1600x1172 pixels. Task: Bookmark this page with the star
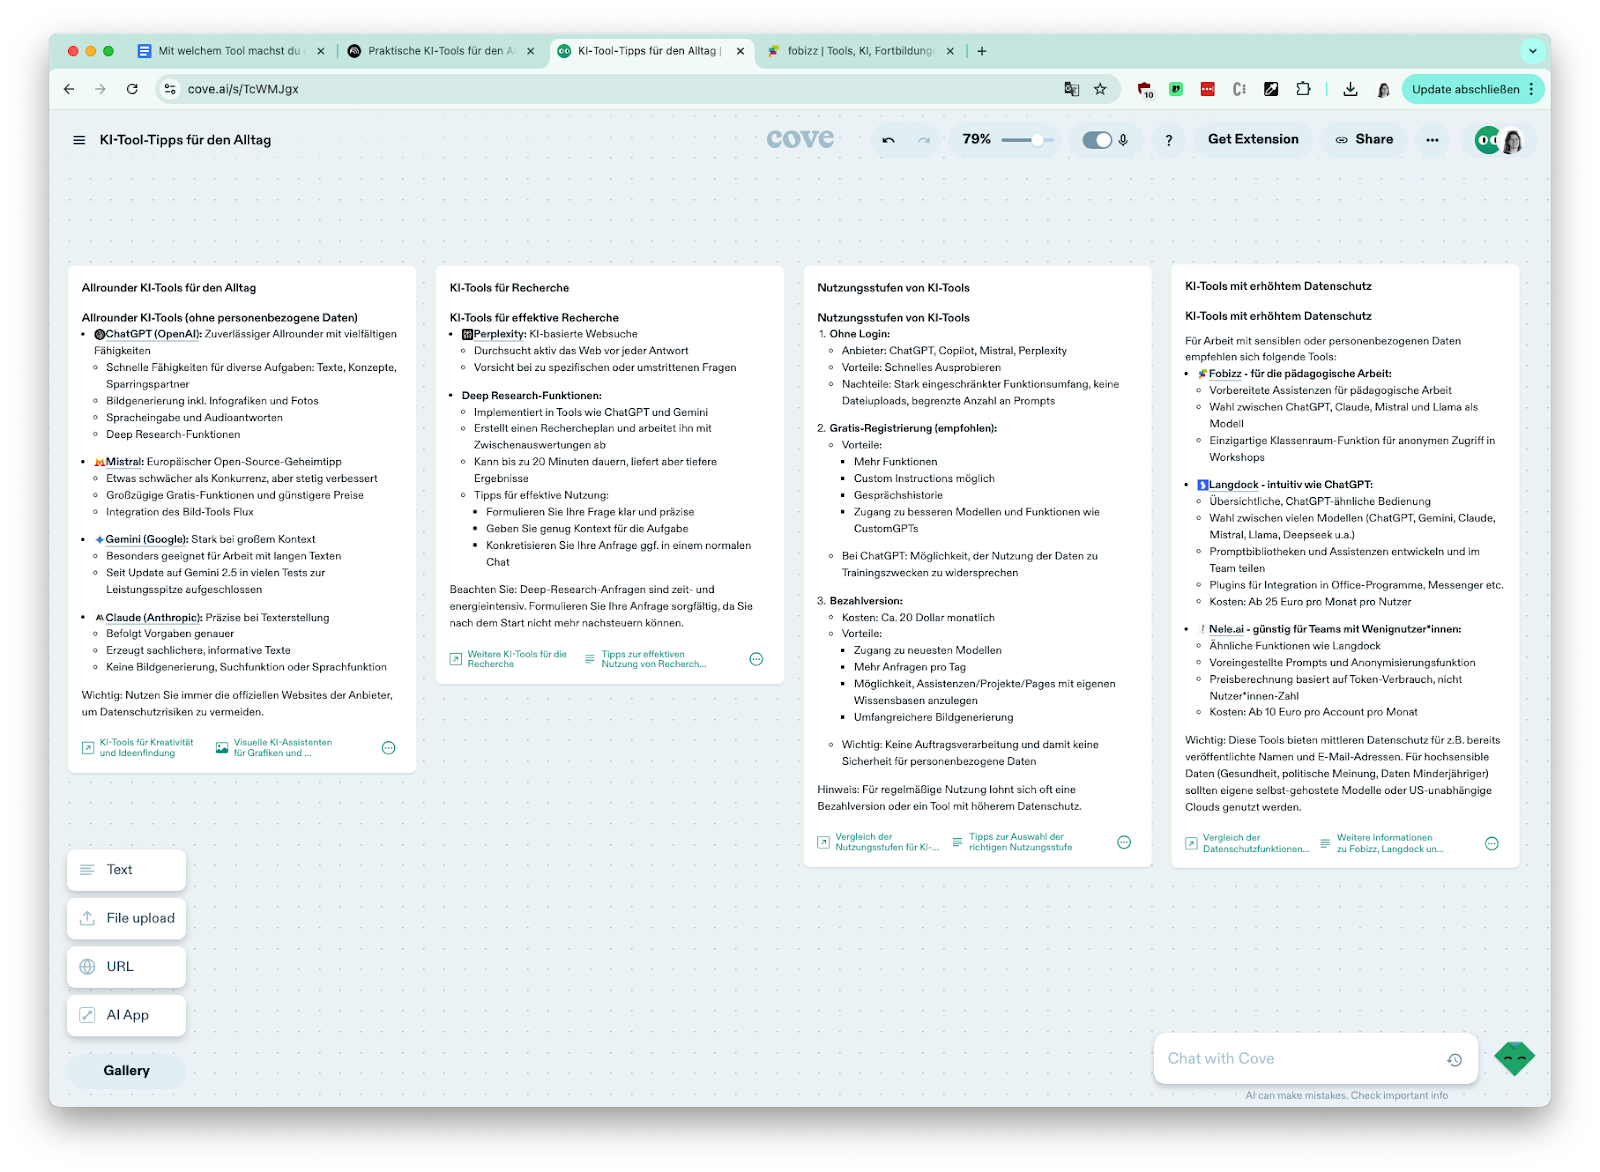click(x=1100, y=89)
